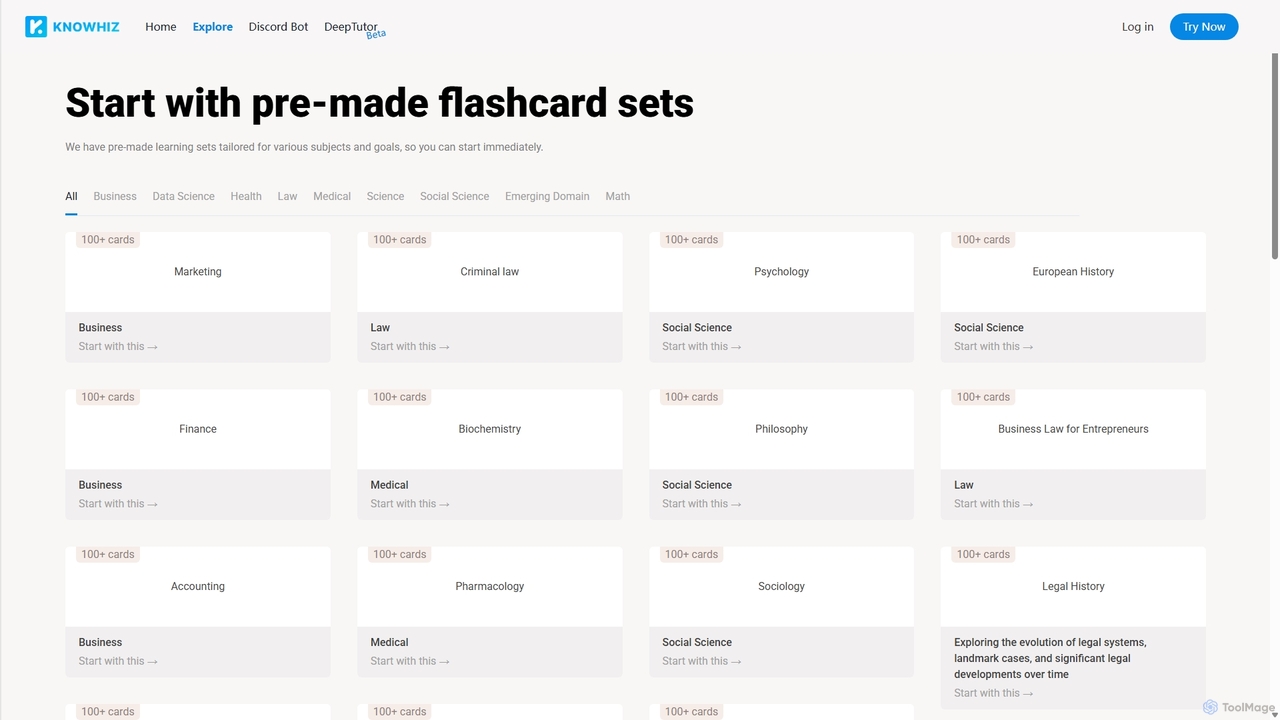Click "Start with this" under Philosophy
The height and width of the screenshot is (720, 1280).
(x=702, y=504)
